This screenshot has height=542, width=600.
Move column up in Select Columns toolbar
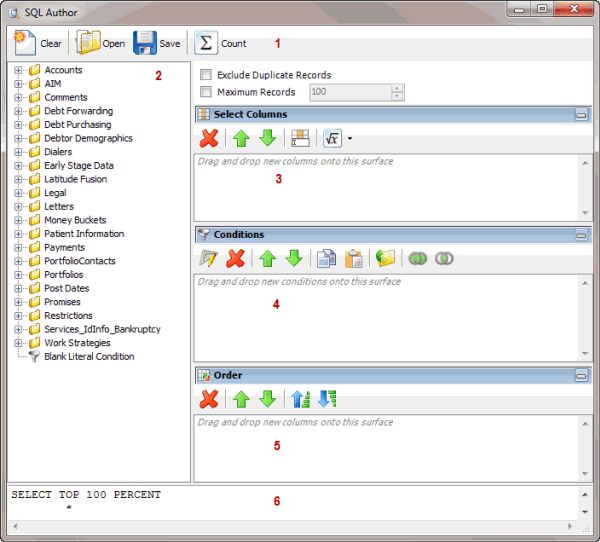(241, 138)
